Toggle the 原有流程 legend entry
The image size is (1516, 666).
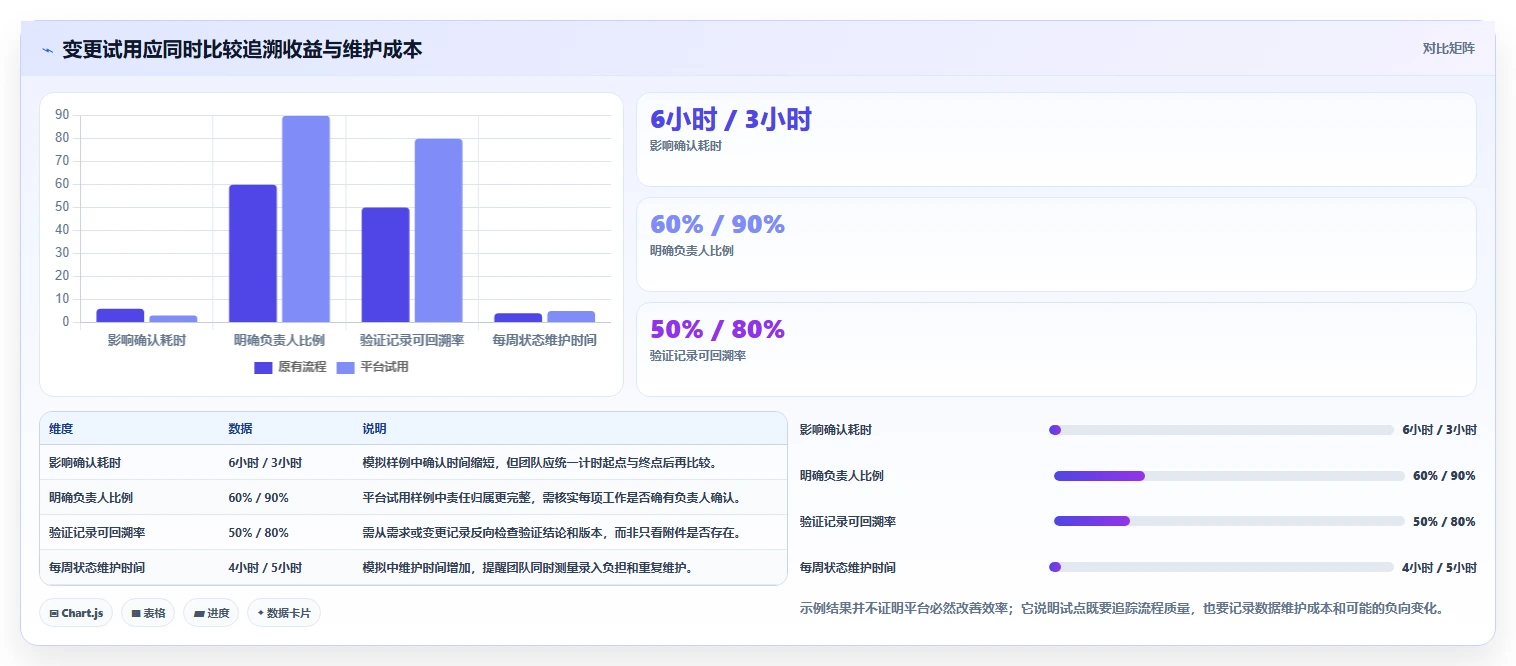[290, 367]
